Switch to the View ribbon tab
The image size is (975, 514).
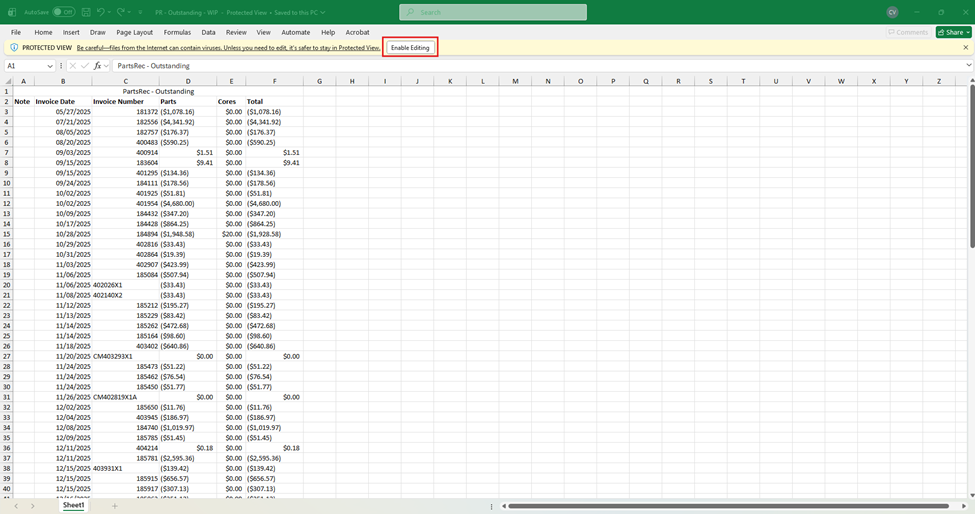[x=264, y=32]
